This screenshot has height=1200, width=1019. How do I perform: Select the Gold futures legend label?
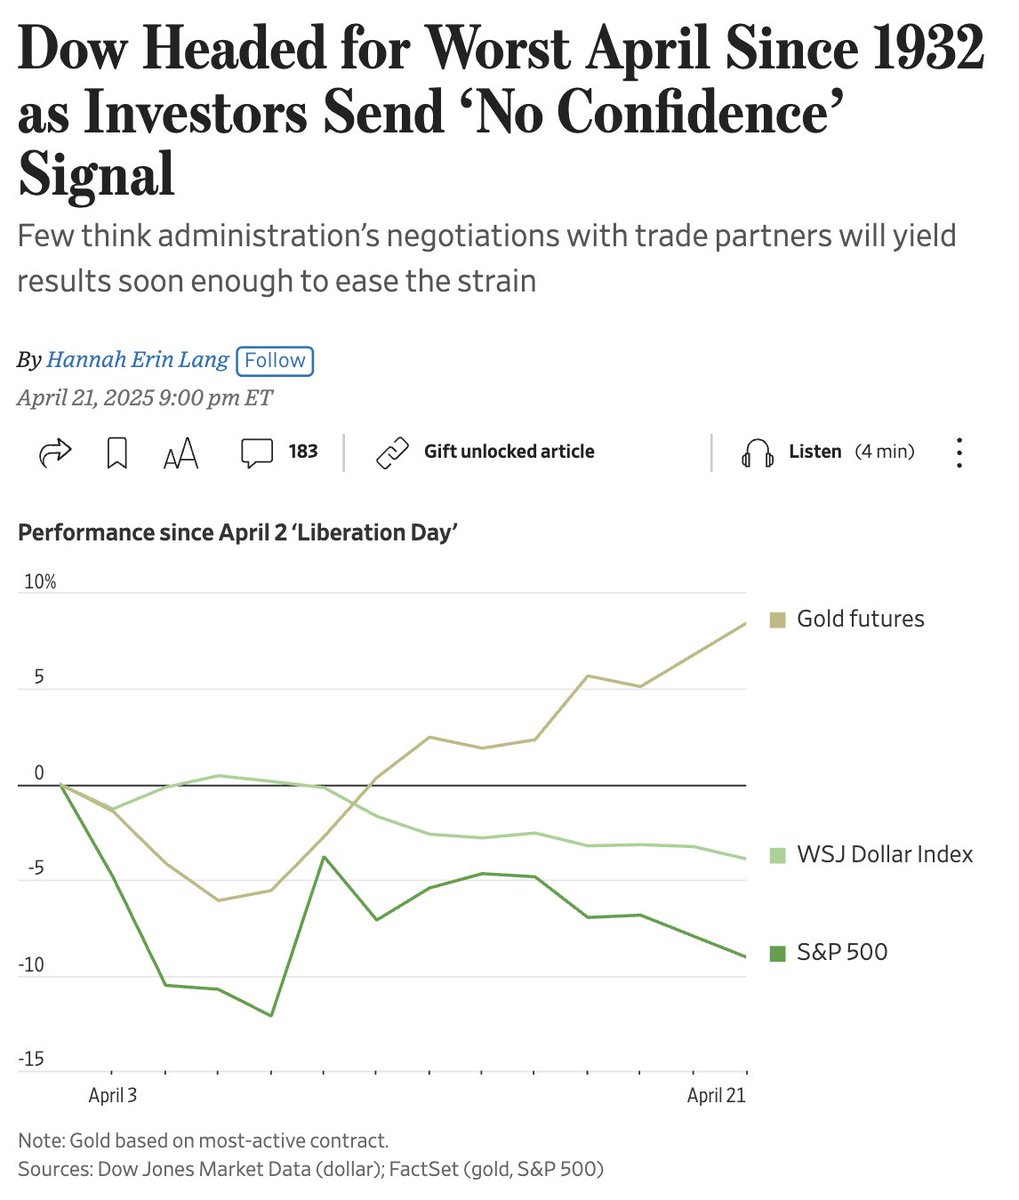point(860,619)
